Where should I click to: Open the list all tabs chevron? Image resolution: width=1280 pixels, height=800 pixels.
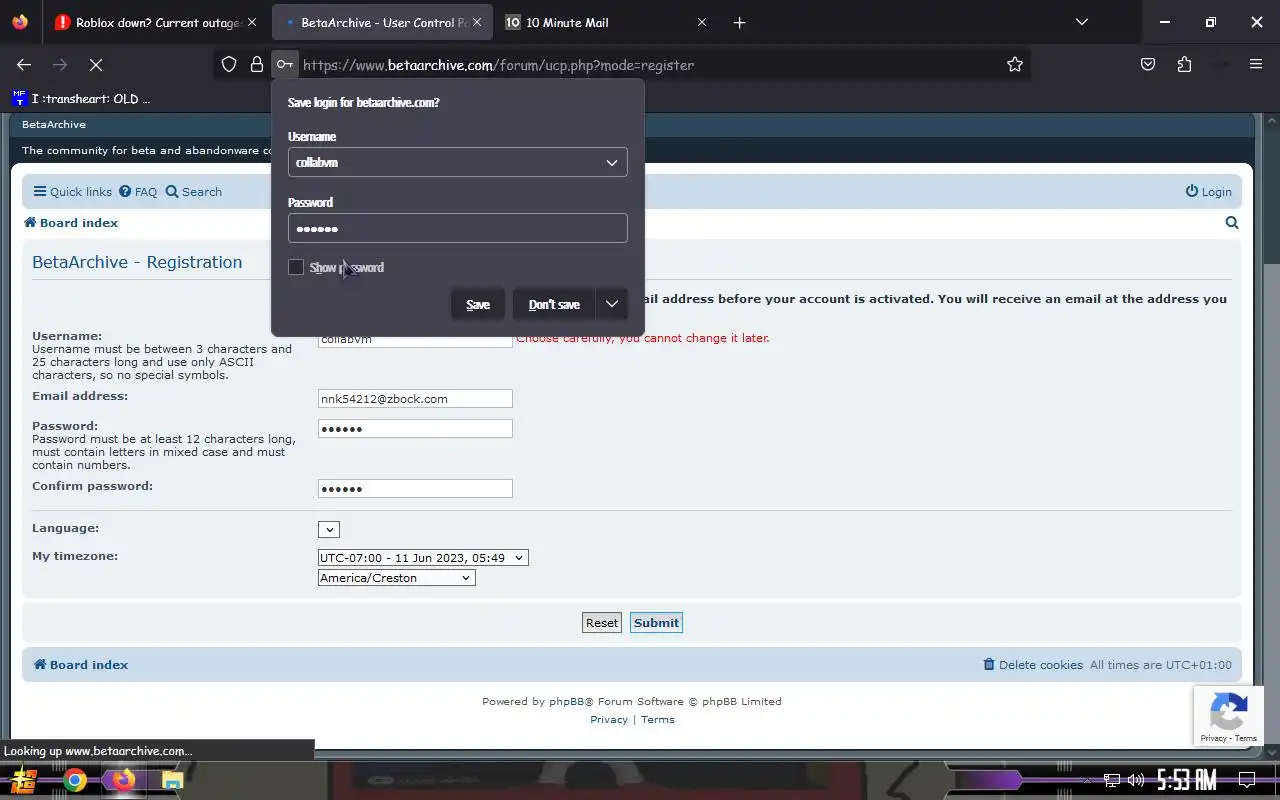point(1081,22)
